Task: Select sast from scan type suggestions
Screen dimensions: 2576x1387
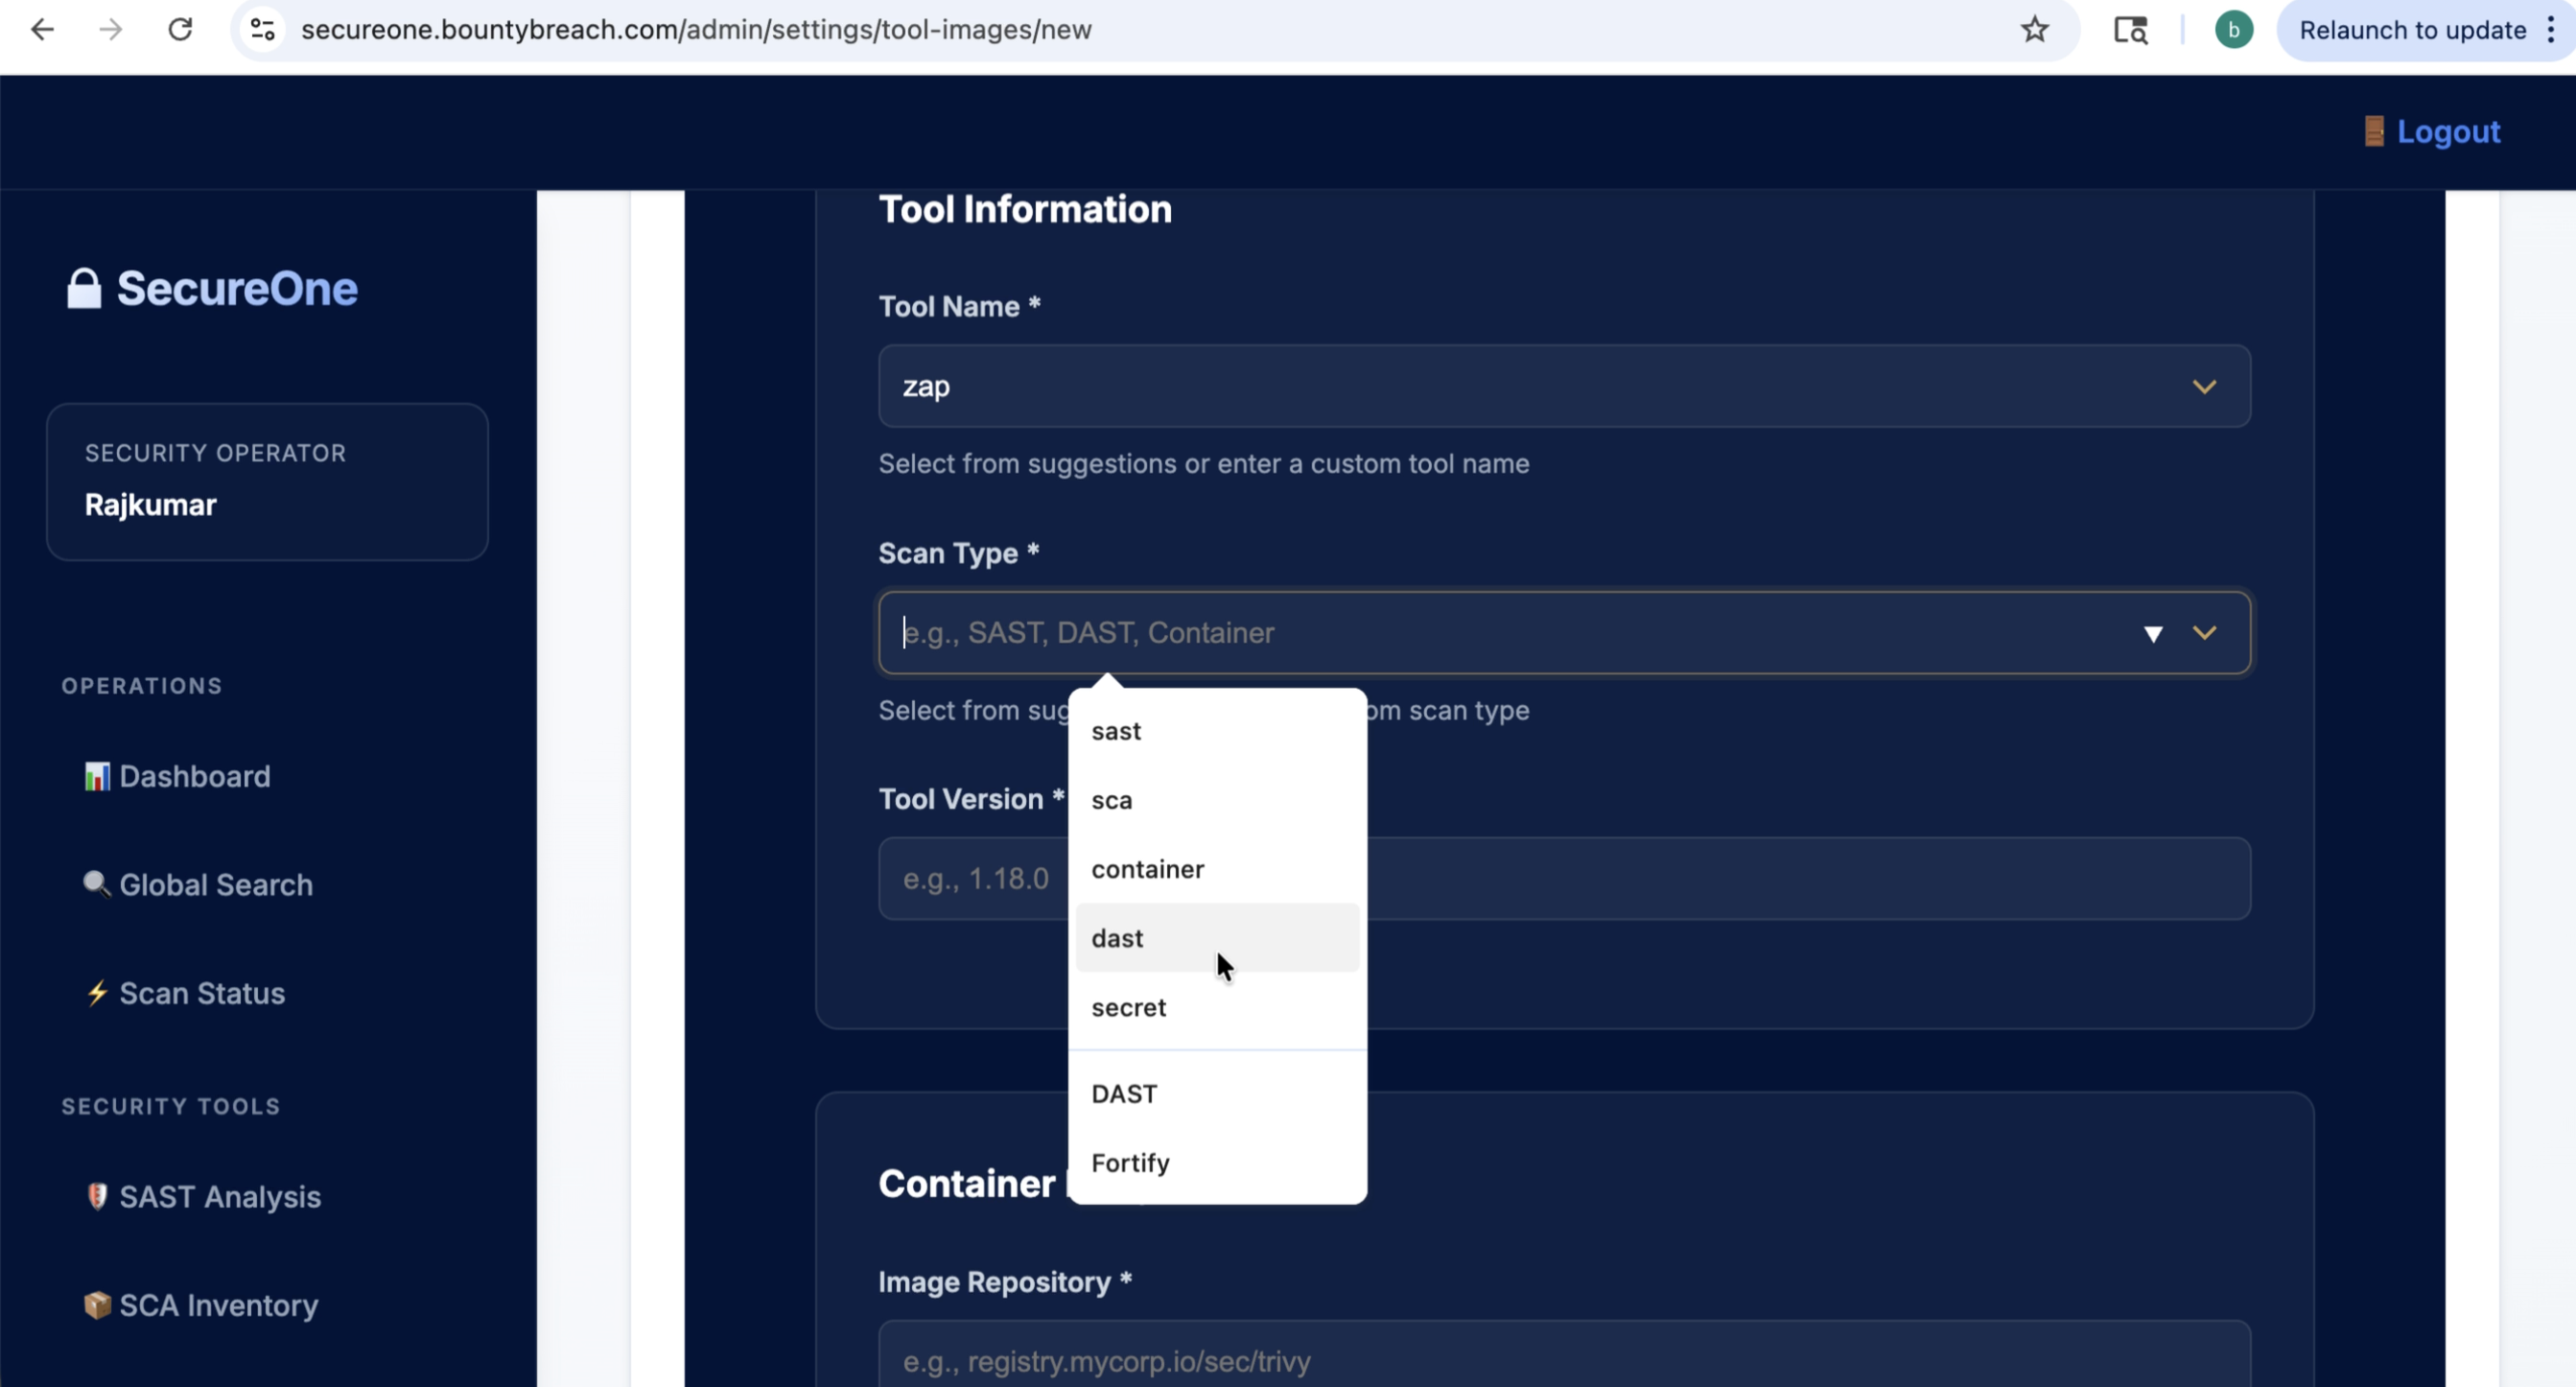Action: coord(1217,731)
